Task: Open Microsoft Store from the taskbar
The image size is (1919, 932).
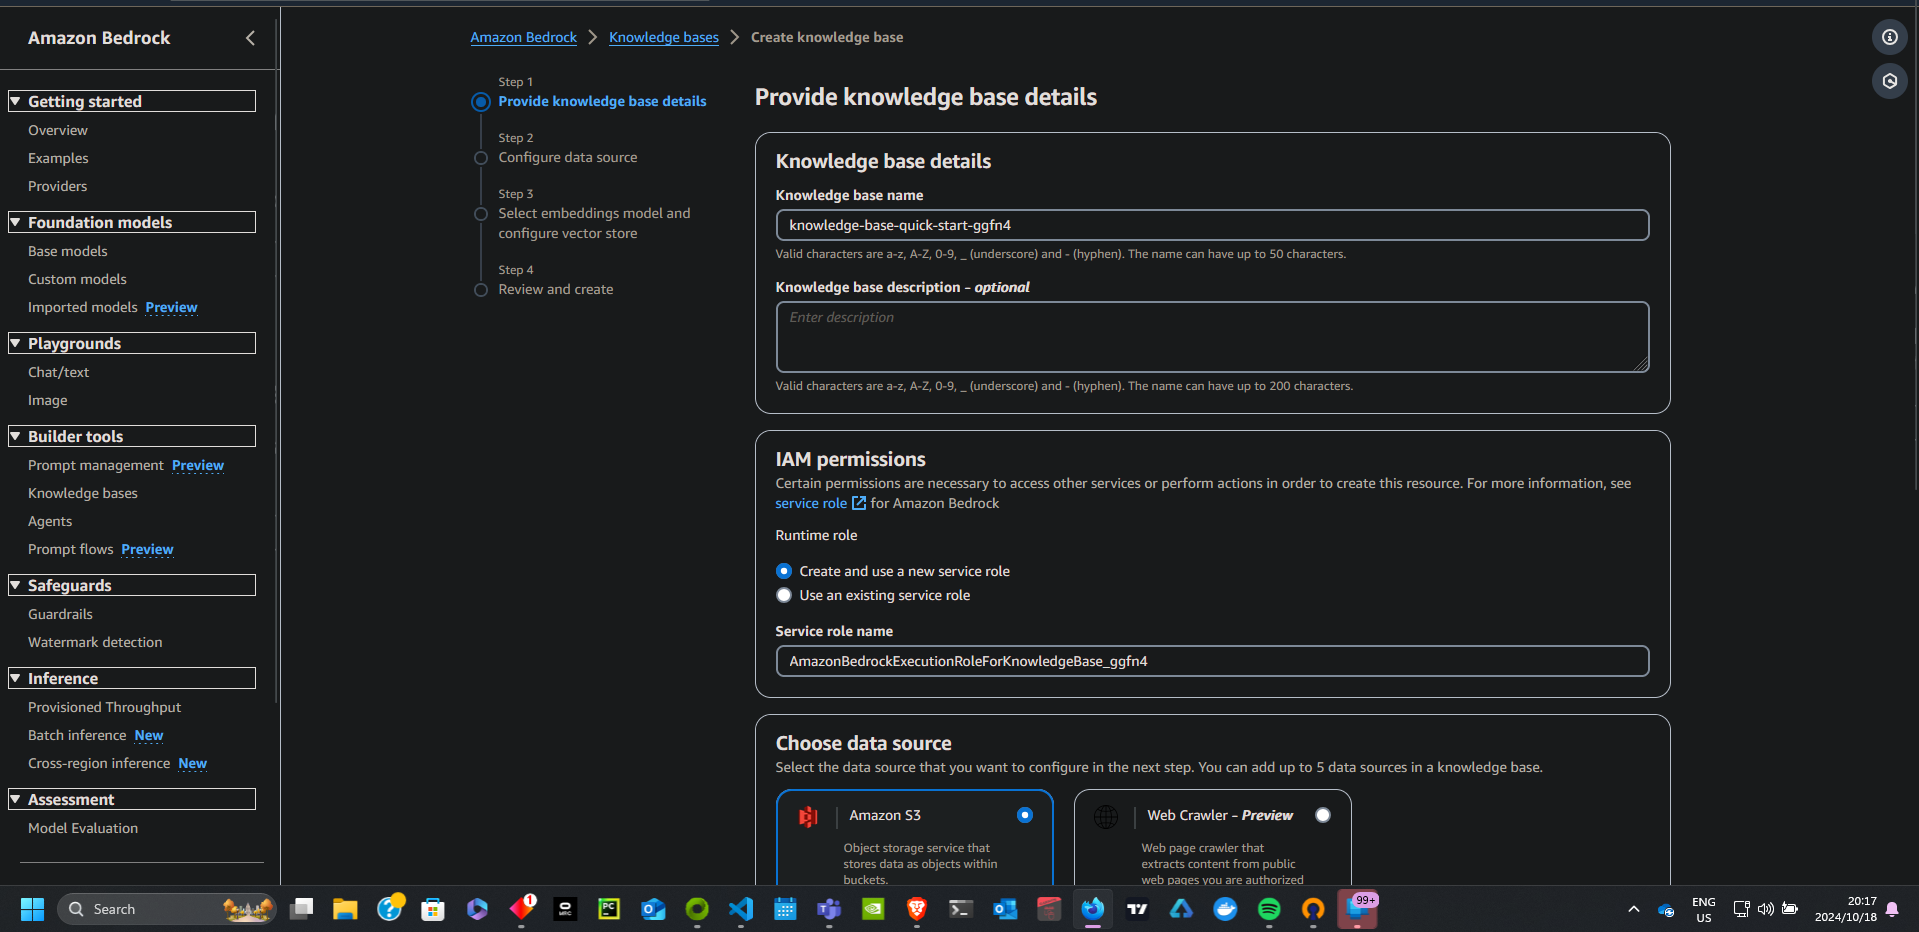Action: tap(433, 909)
